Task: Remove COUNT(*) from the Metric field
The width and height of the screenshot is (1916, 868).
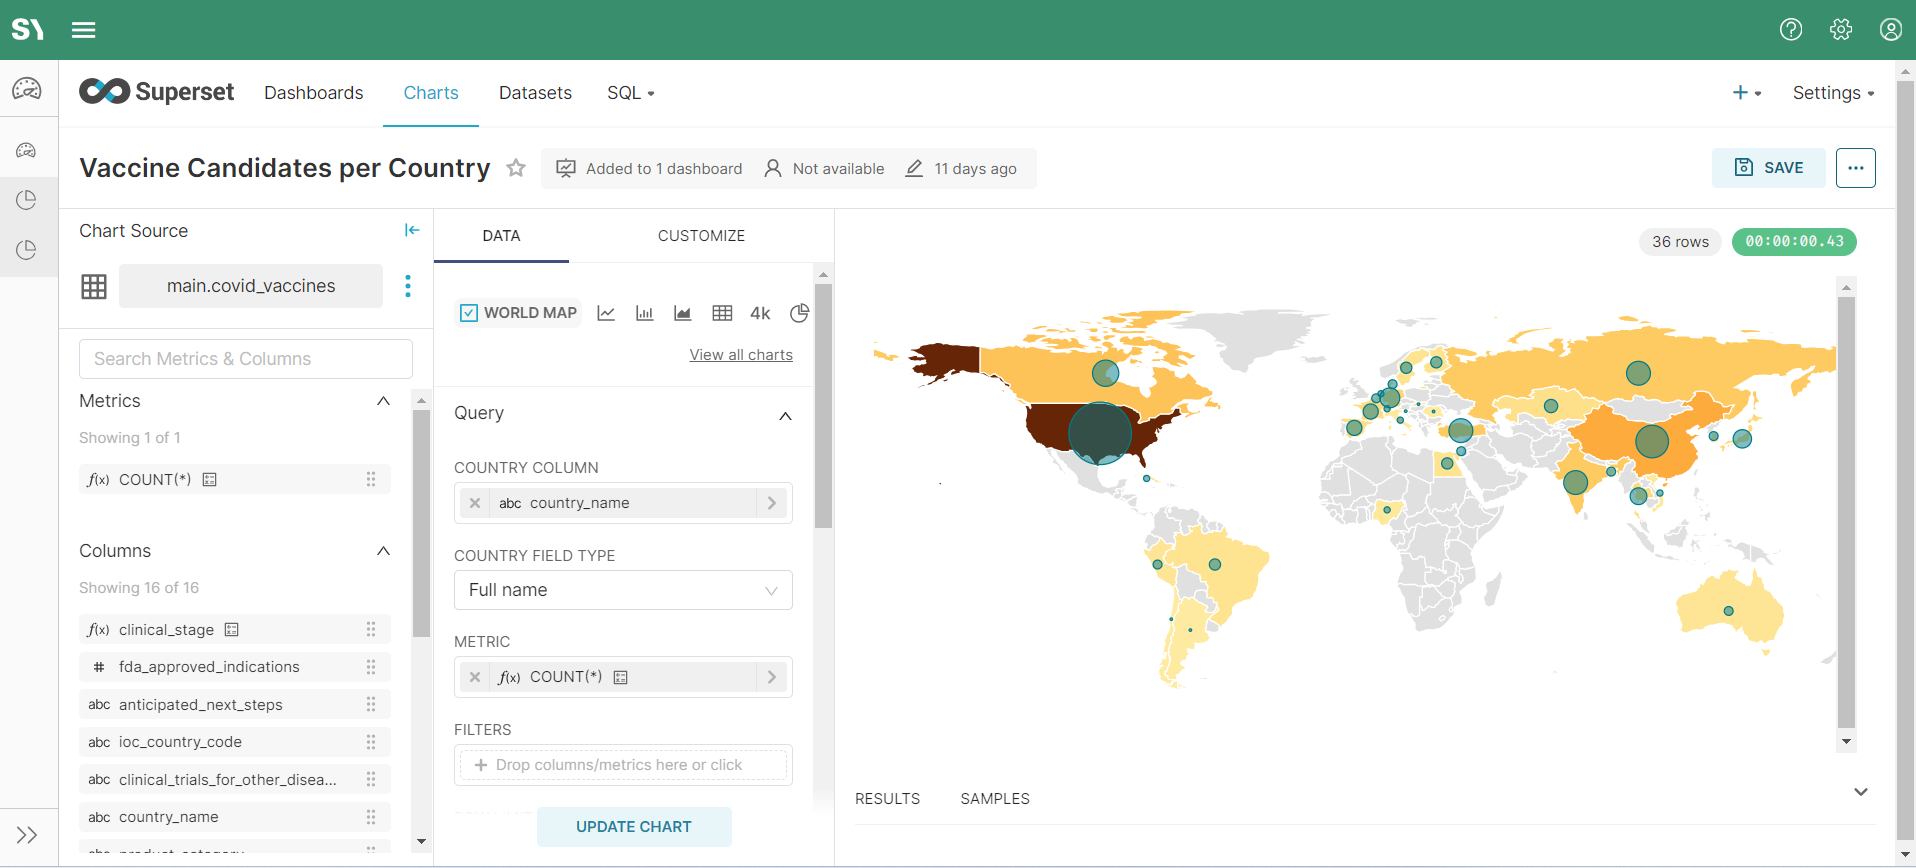Action: tap(475, 677)
